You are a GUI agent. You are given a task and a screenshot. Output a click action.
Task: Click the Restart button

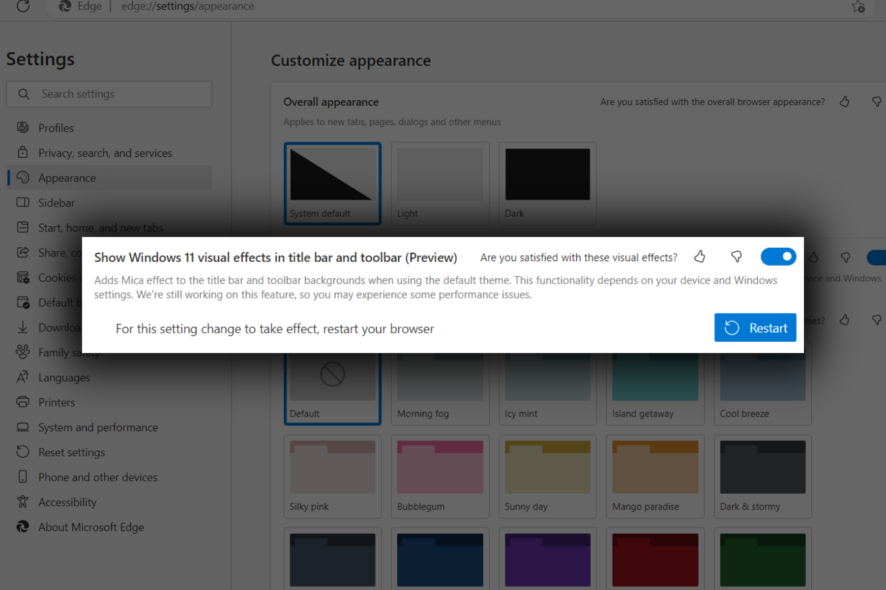[755, 328]
